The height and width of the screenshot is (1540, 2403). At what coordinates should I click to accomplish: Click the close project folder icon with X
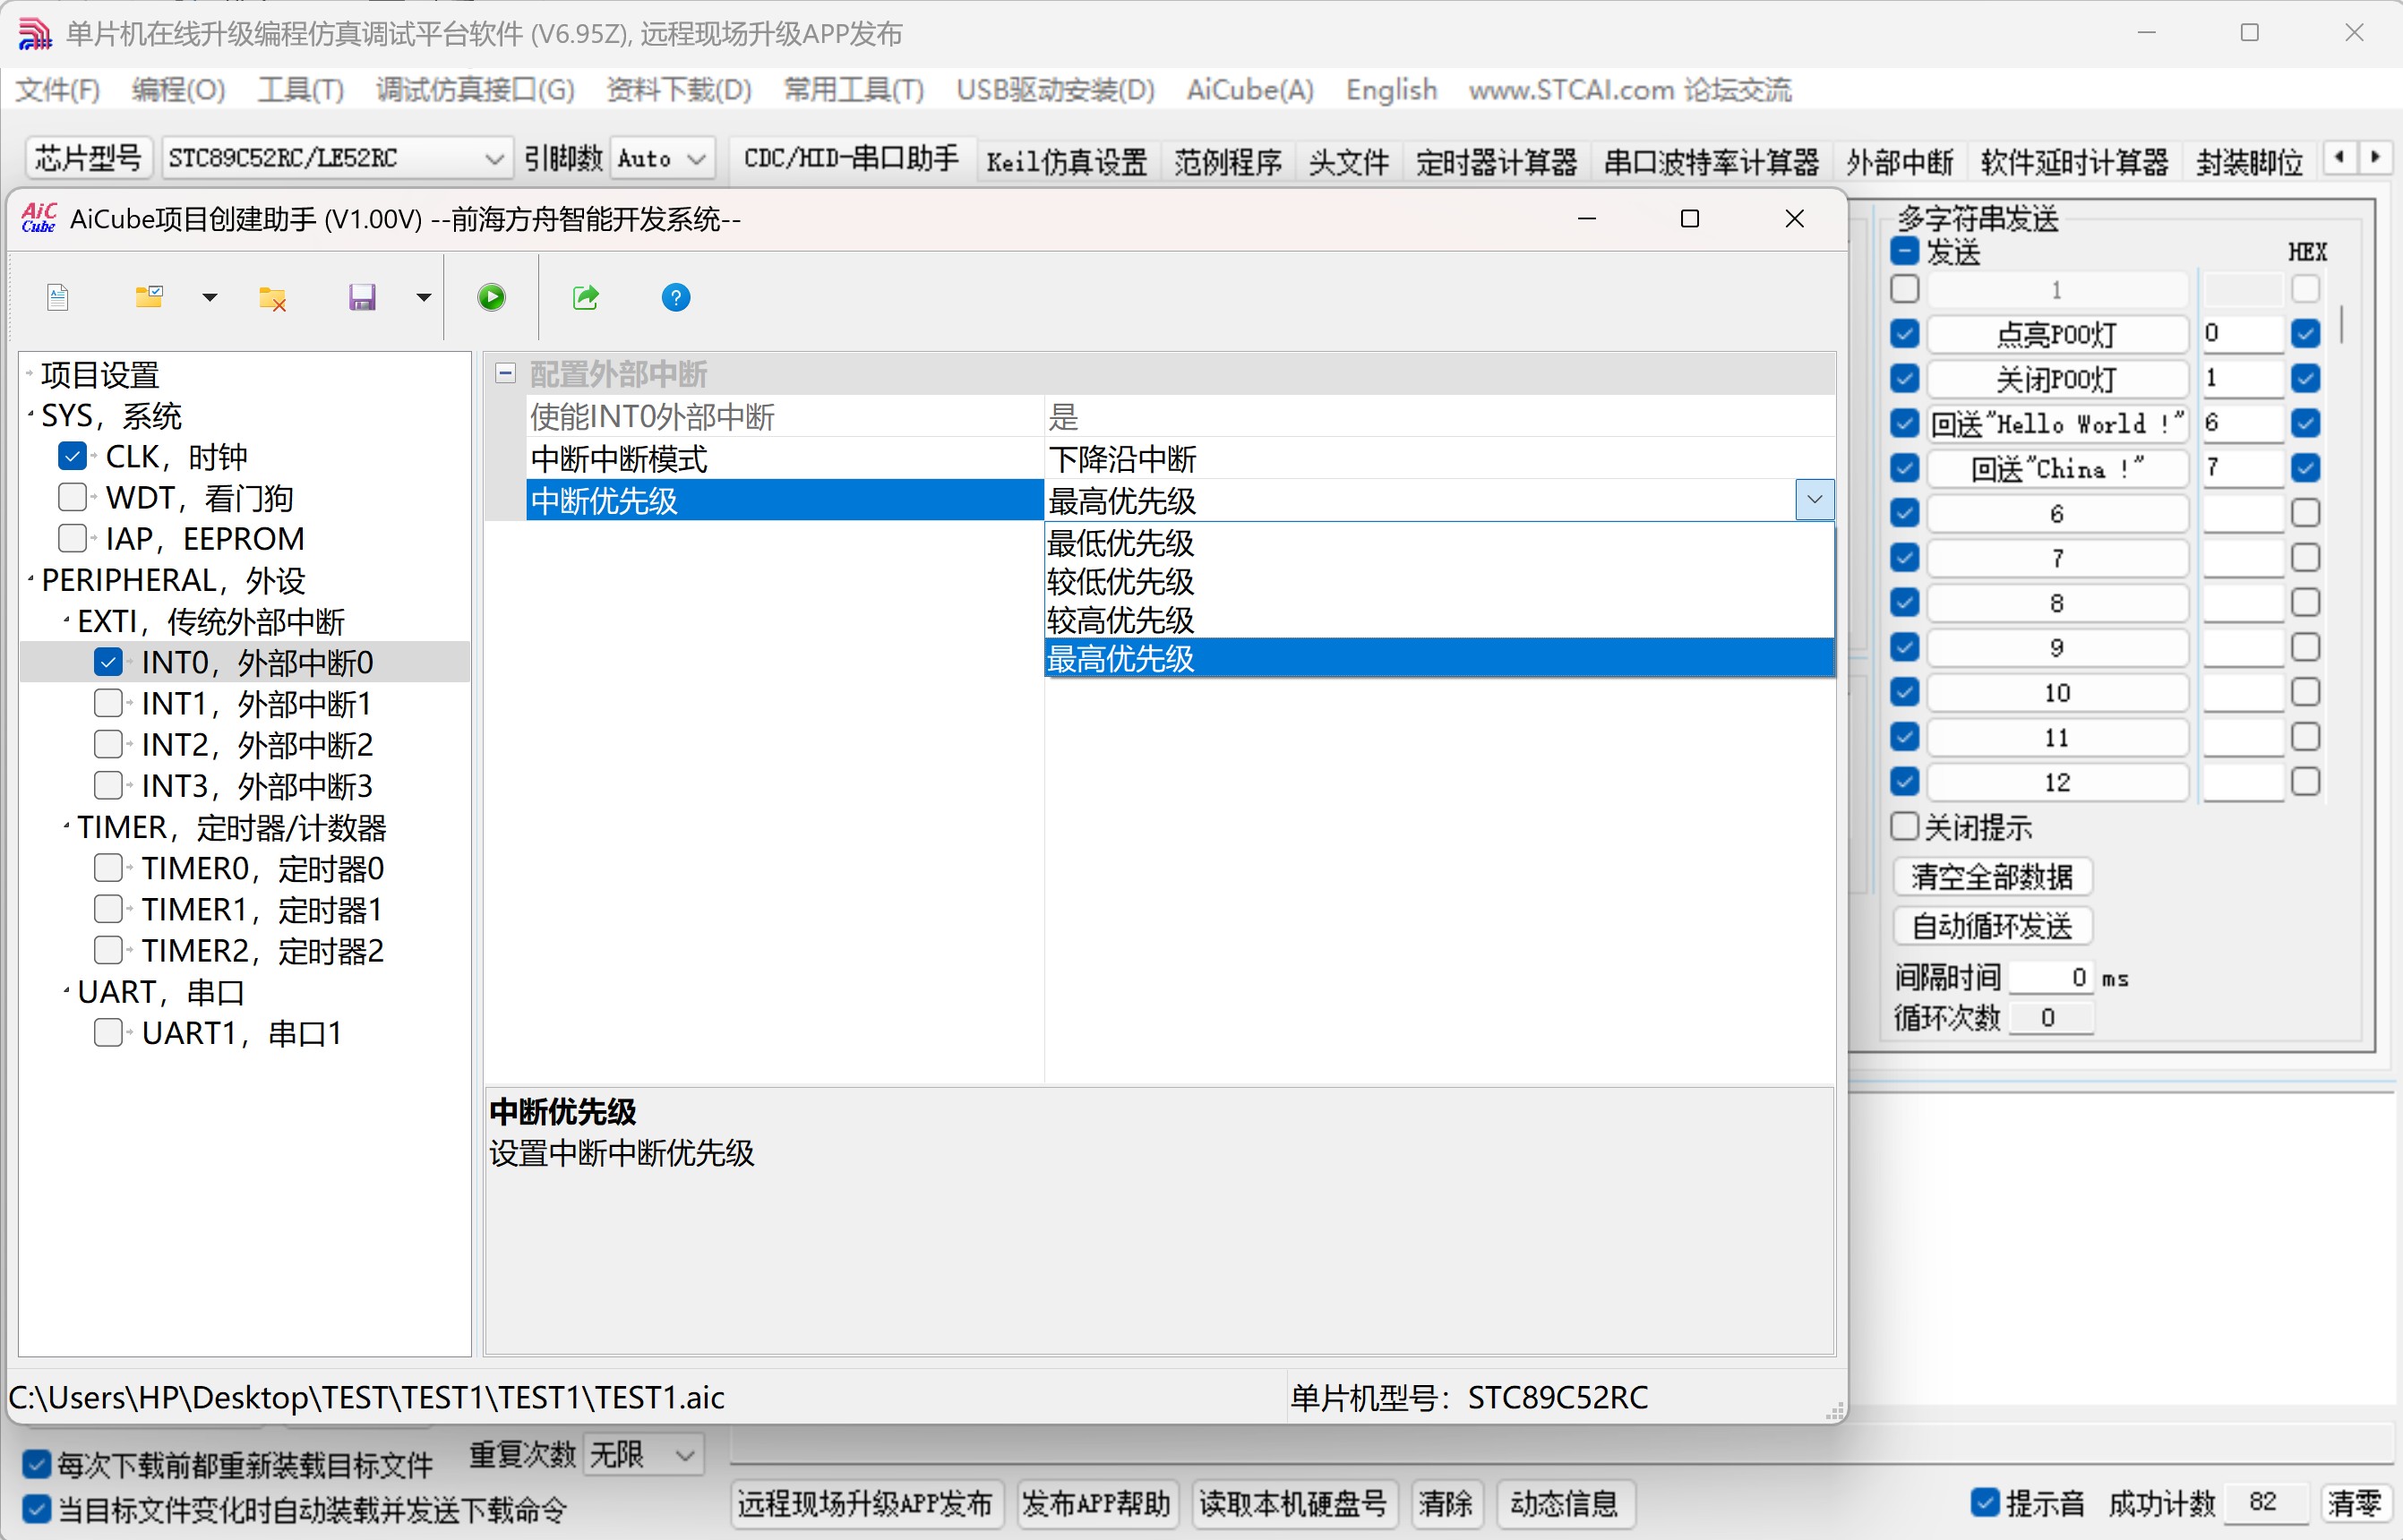pos(273,298)
